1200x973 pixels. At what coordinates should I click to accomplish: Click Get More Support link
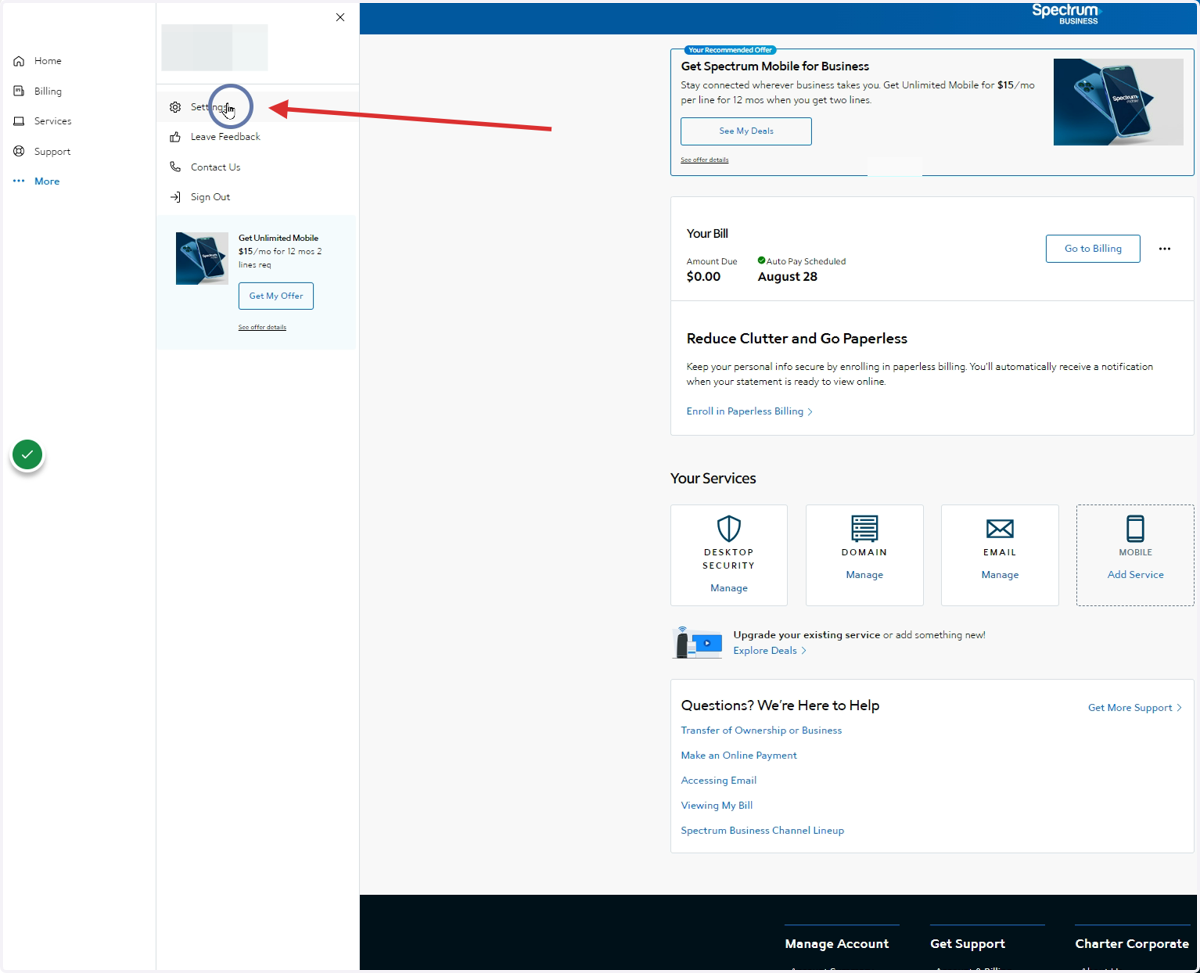(1135, 707)
